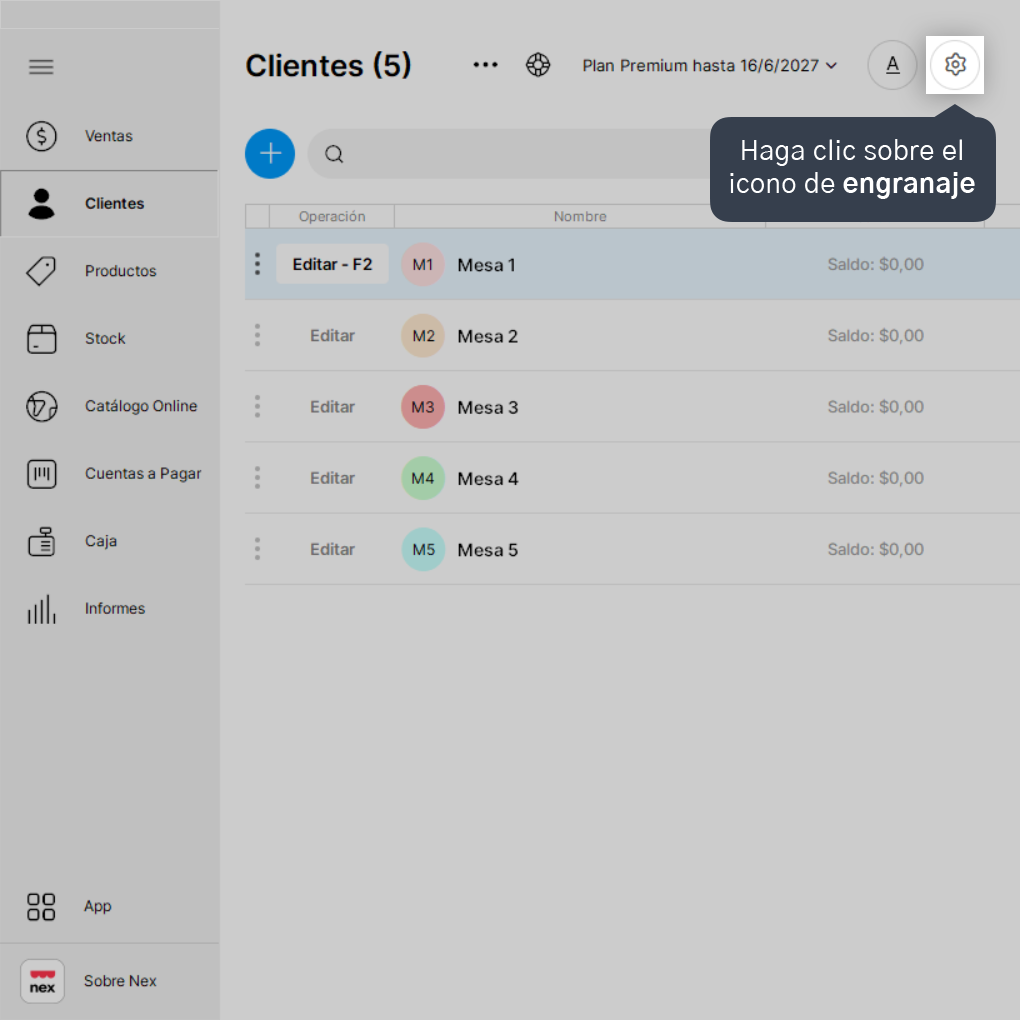Open the Caja register icon
Viewport: 1020px width, 1020px height.
[42, 541]
